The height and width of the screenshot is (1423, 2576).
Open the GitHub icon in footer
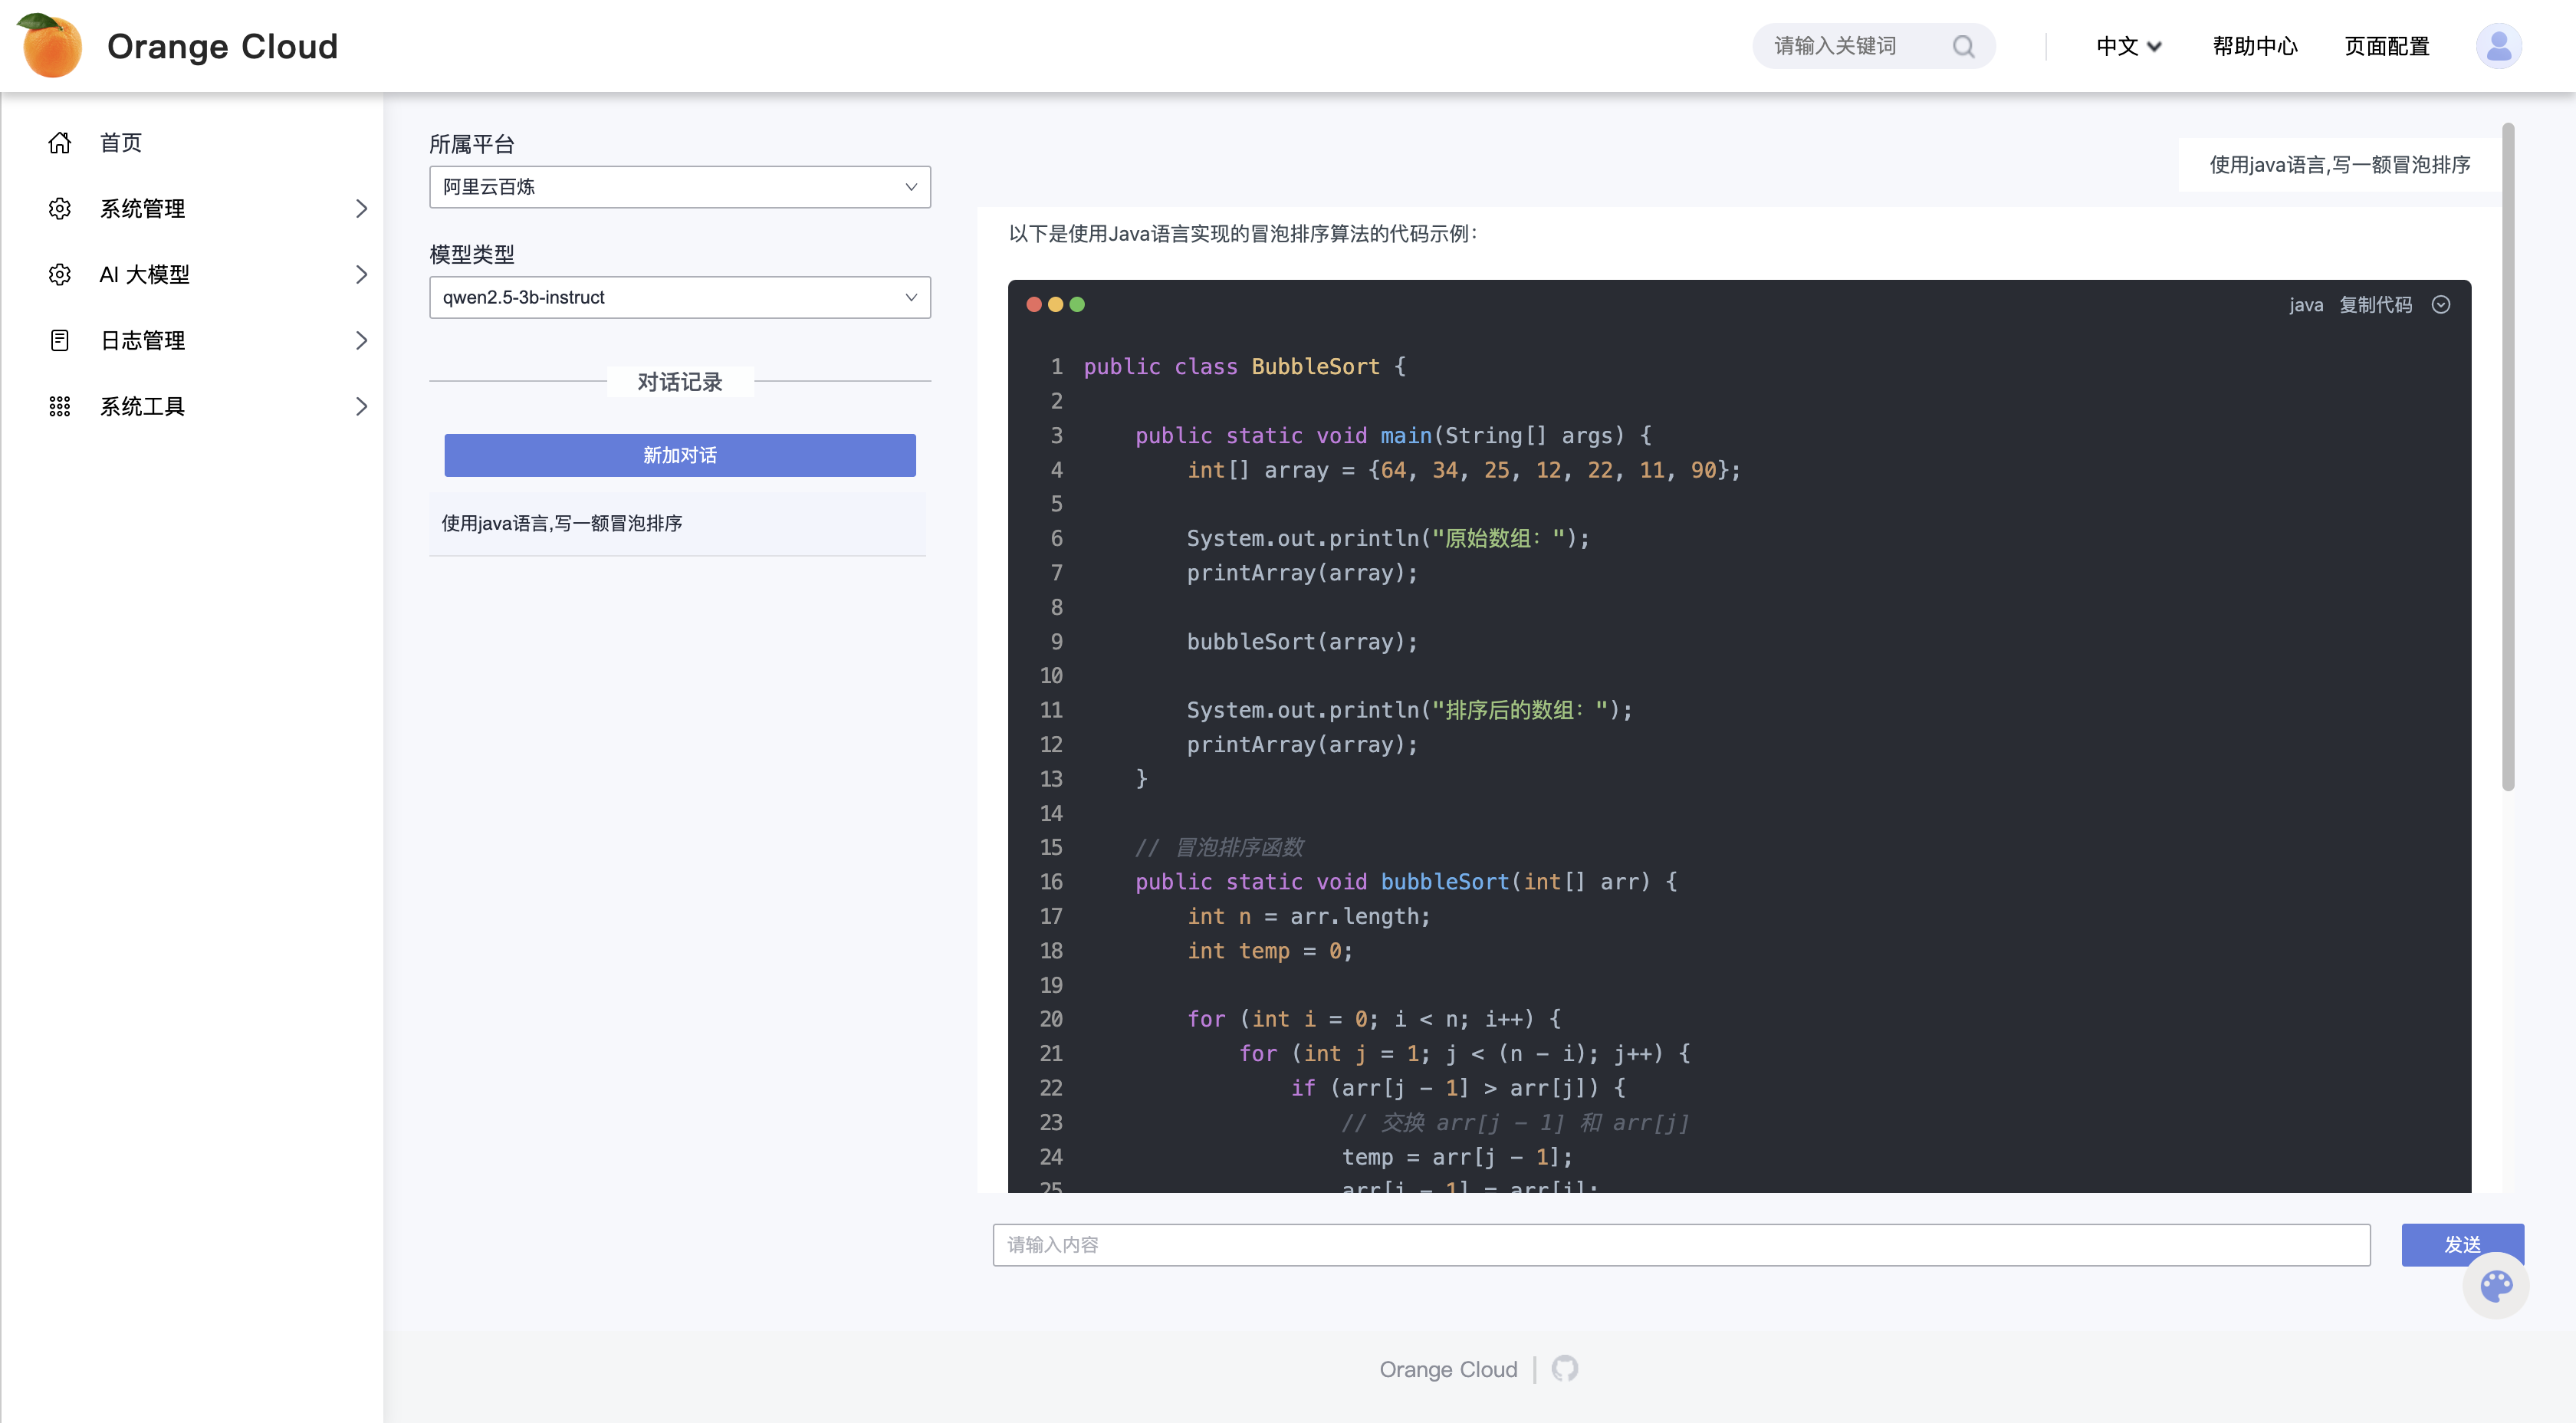pyautogui.click(x=1564, y=1368)
